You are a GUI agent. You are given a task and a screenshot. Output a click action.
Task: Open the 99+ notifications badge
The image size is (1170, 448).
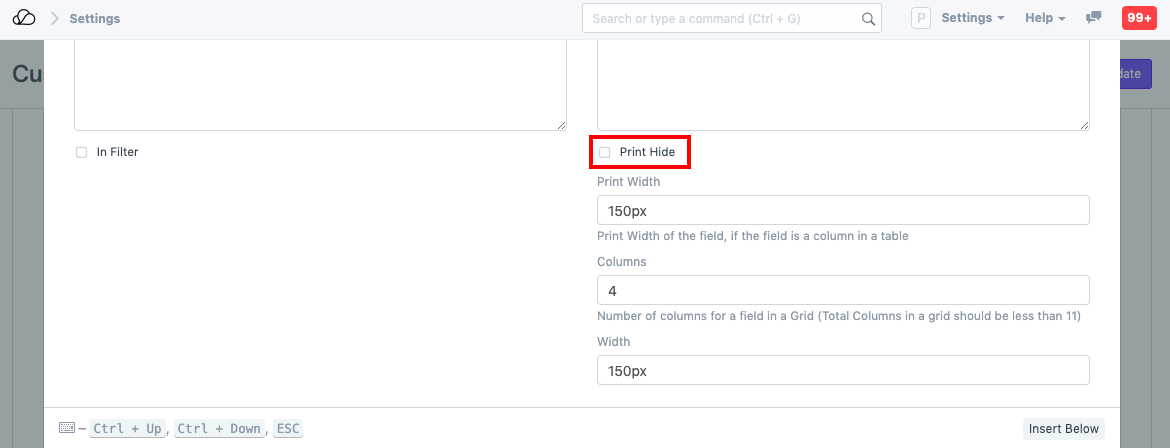click(x=1139, y=18)
